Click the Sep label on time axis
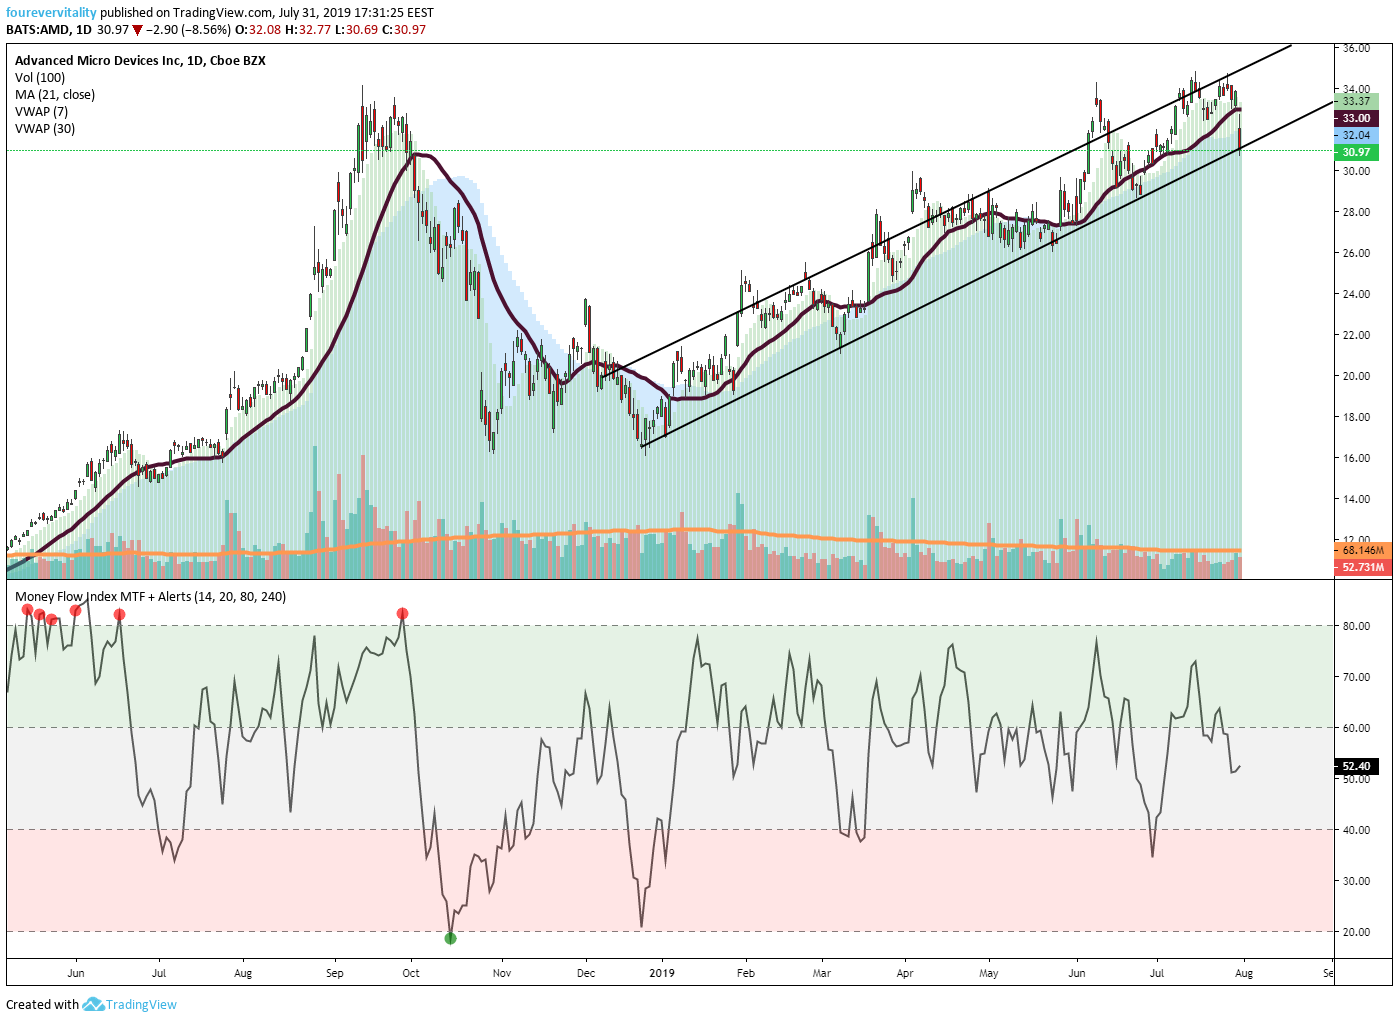This screenshot has height=1022, width=1399. click(335, 973)
